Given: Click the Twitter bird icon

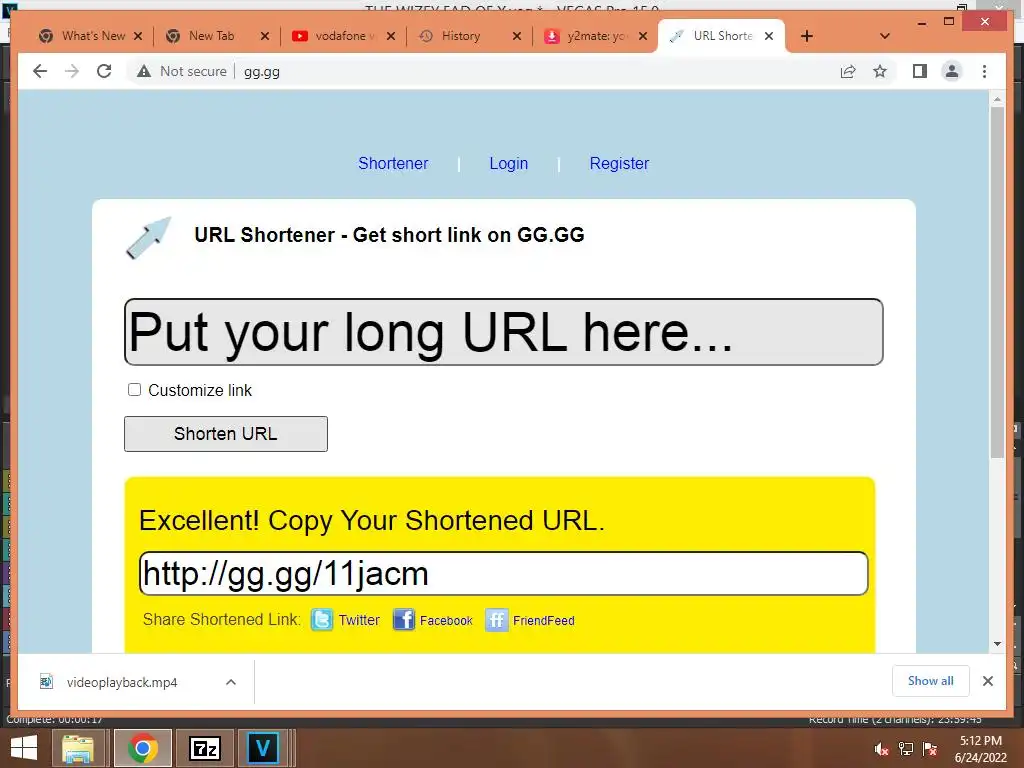Looking at the screenshot, I should 321,619.
